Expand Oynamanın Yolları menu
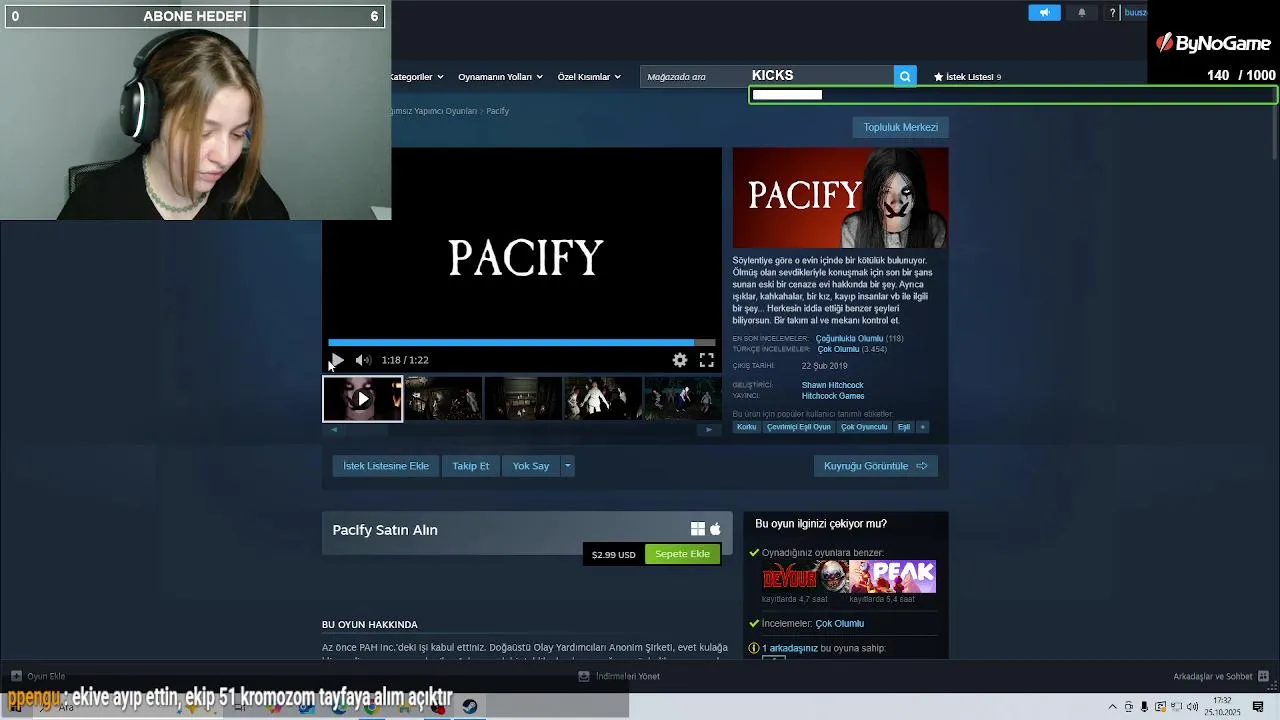Image resolution: width=1280 pixels, height=720 pixels. click(500, 77)
